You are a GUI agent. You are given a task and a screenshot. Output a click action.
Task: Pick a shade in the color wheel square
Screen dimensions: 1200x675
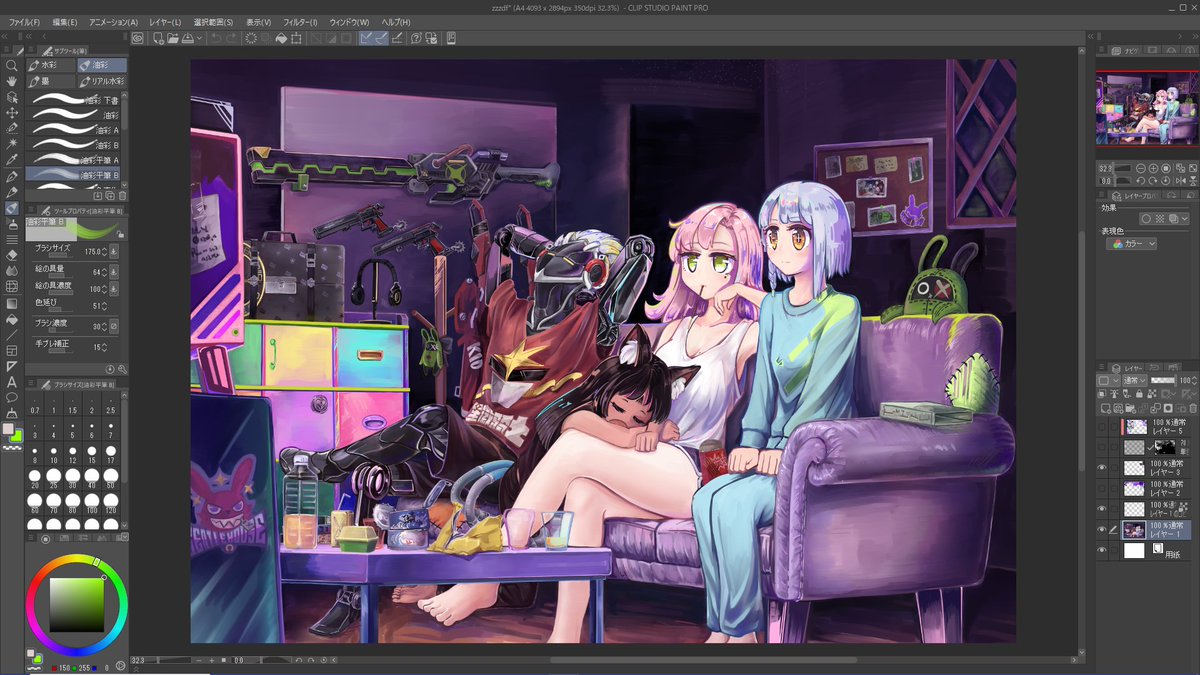[77, 604]
